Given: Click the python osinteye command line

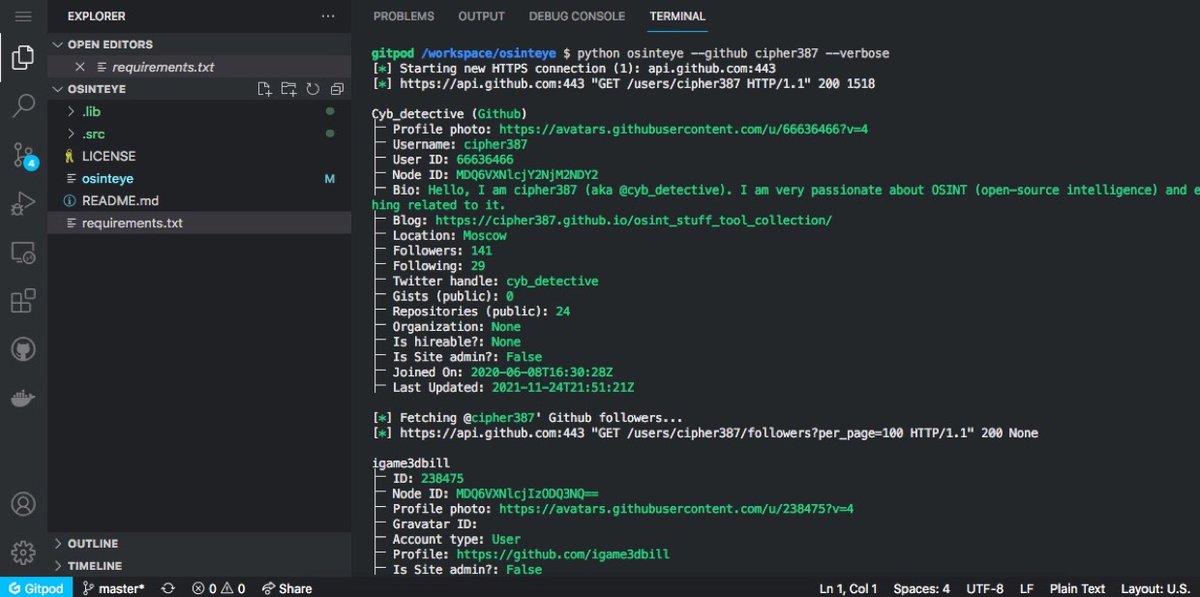Looking at the screenshot, I should [x=733, y=53].
